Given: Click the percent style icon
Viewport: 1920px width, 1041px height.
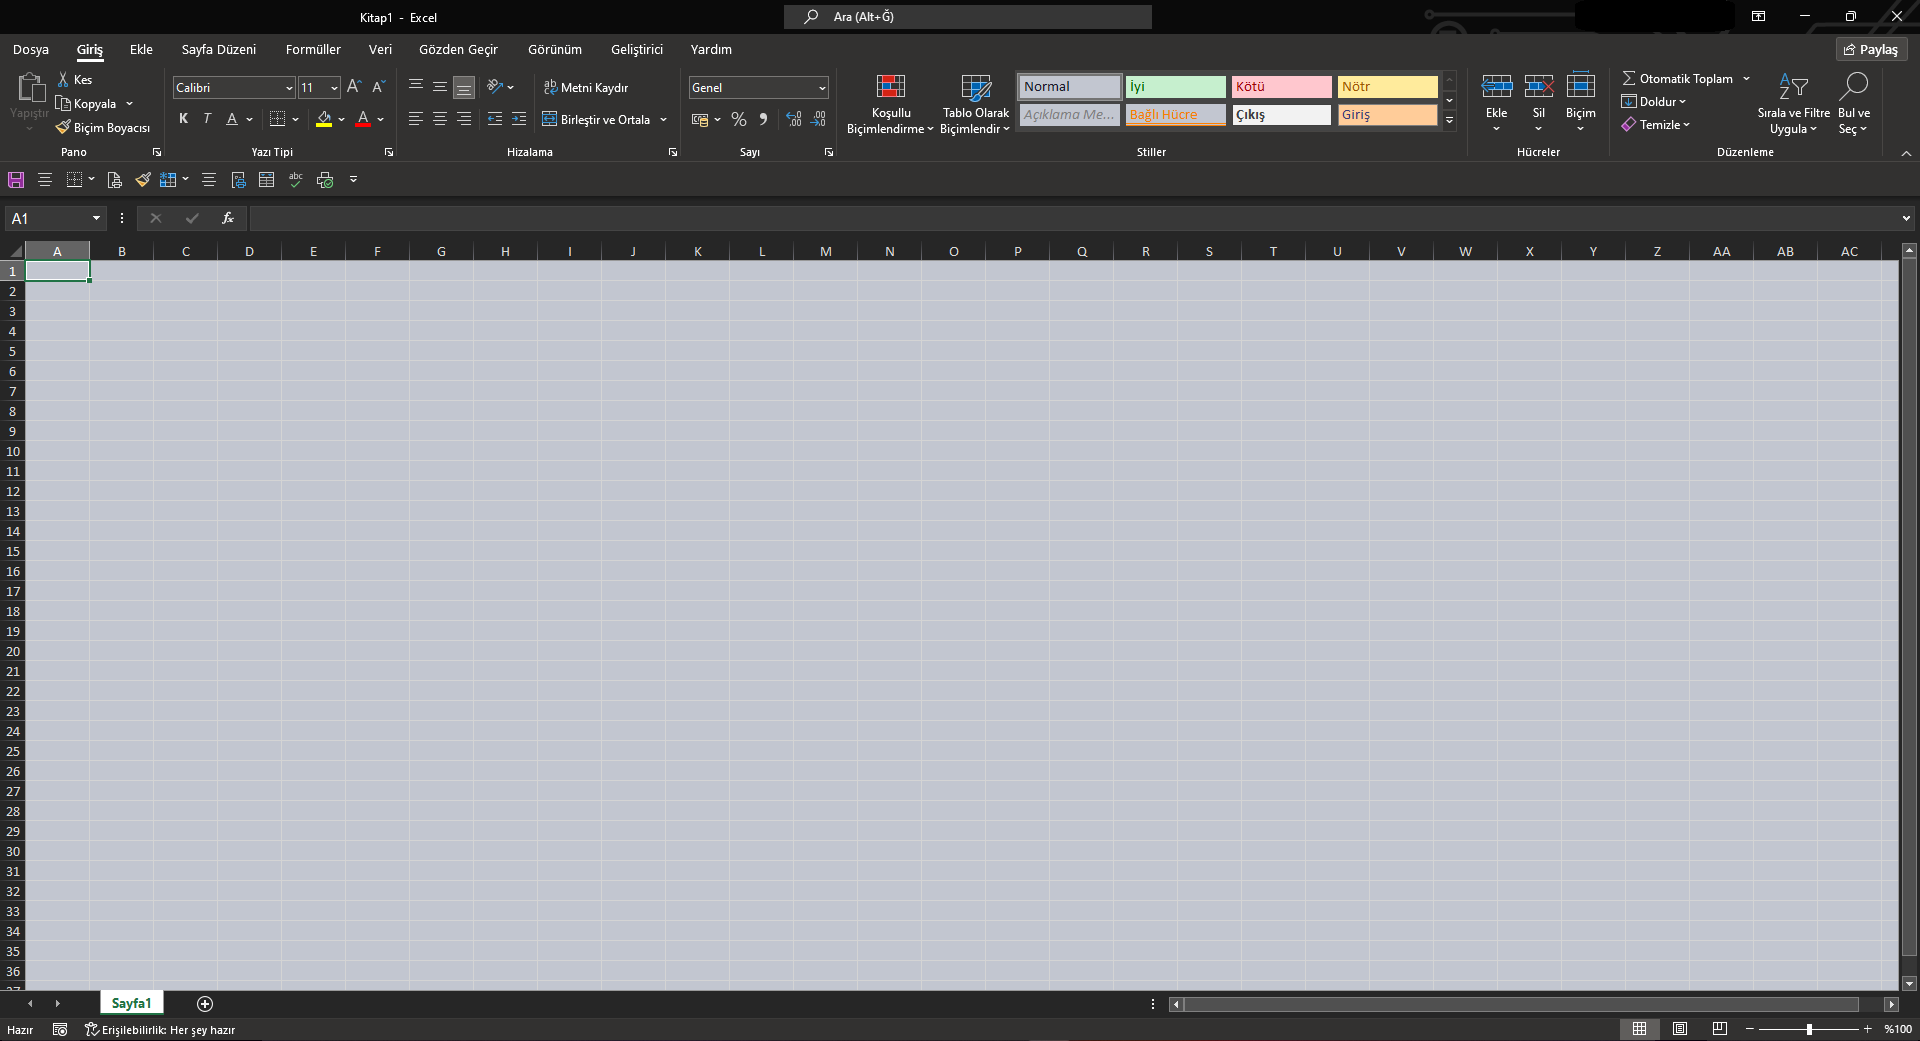Looking at the screenshot, I should pos(739,119).
